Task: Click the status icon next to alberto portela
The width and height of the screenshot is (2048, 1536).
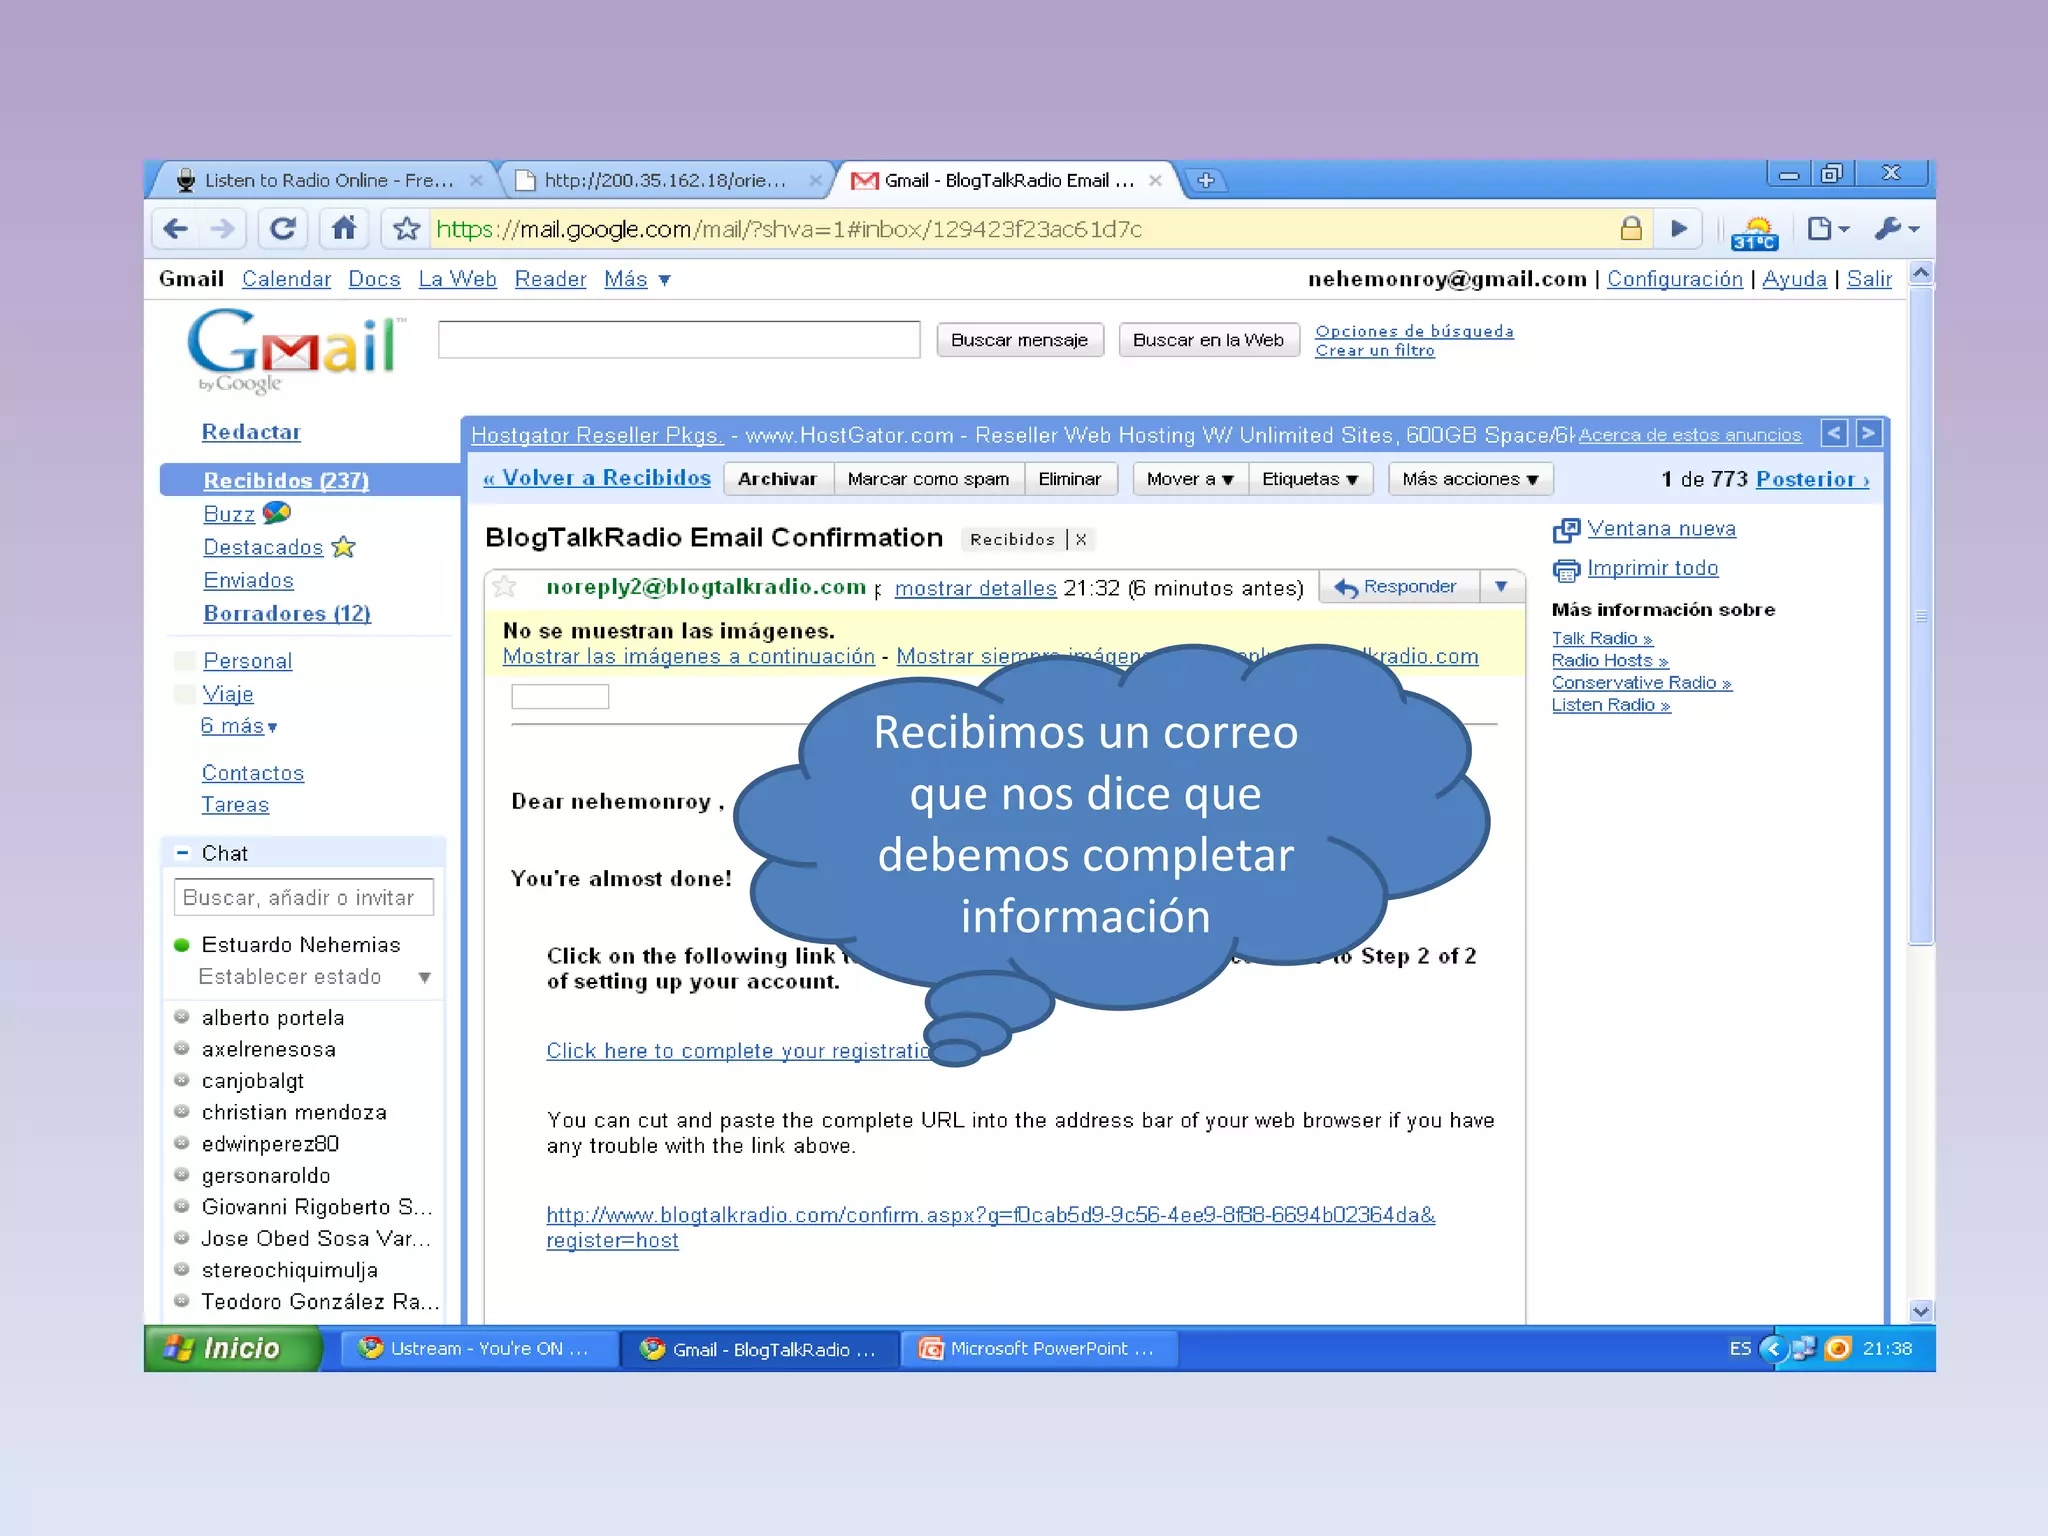Action: coord(182,1017)
